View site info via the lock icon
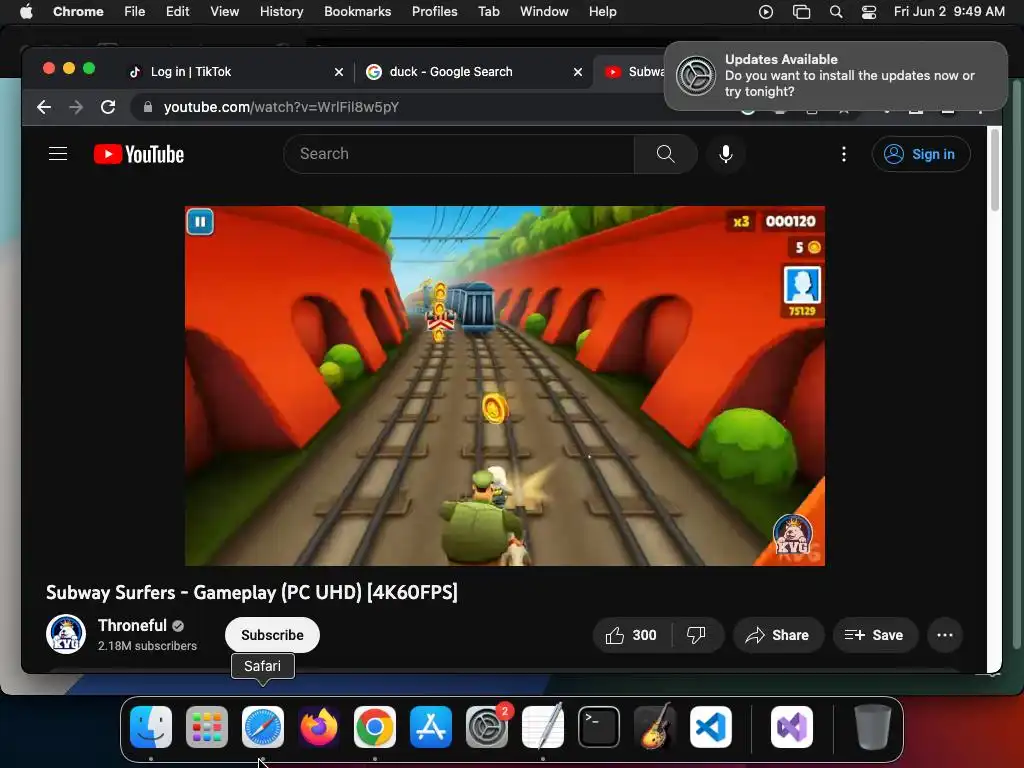 tap(148, 107)
